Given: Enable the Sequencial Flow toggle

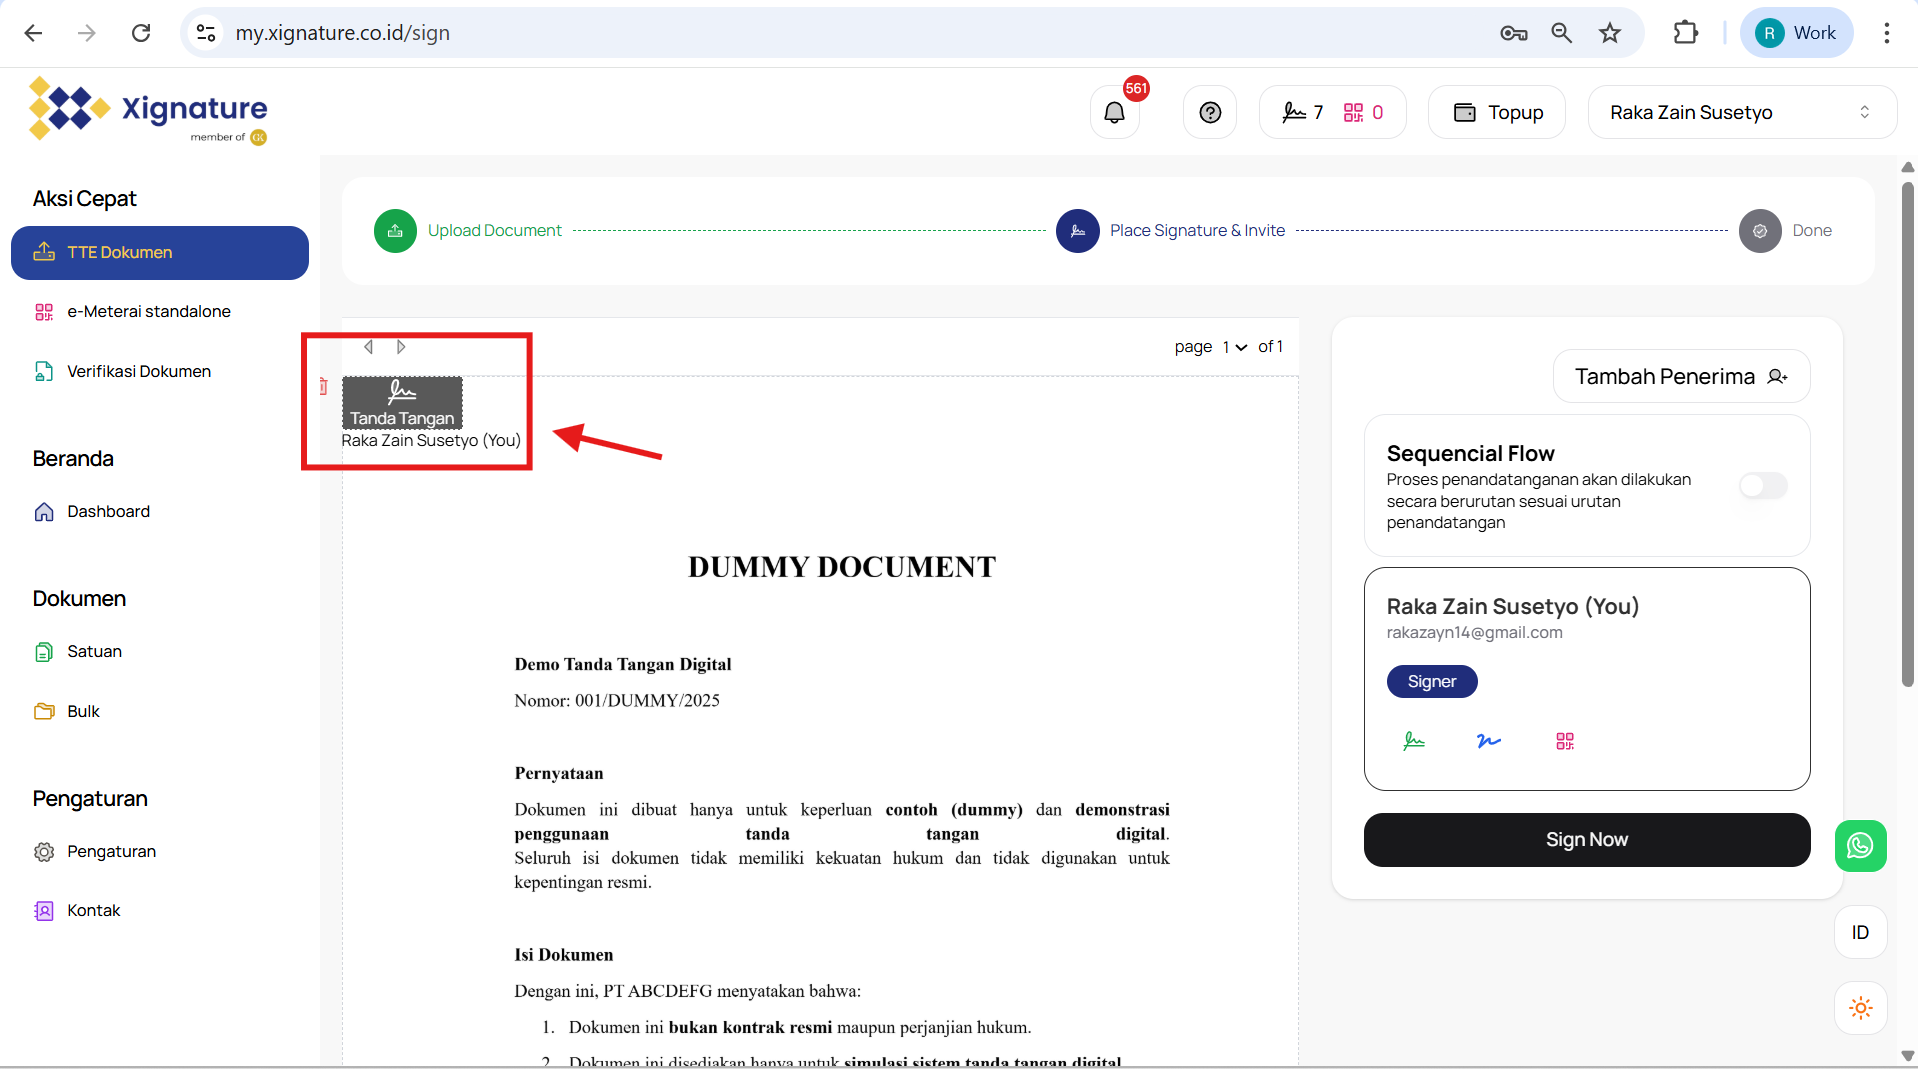Looking at the screenshot, I should (x=1763, y=486).
